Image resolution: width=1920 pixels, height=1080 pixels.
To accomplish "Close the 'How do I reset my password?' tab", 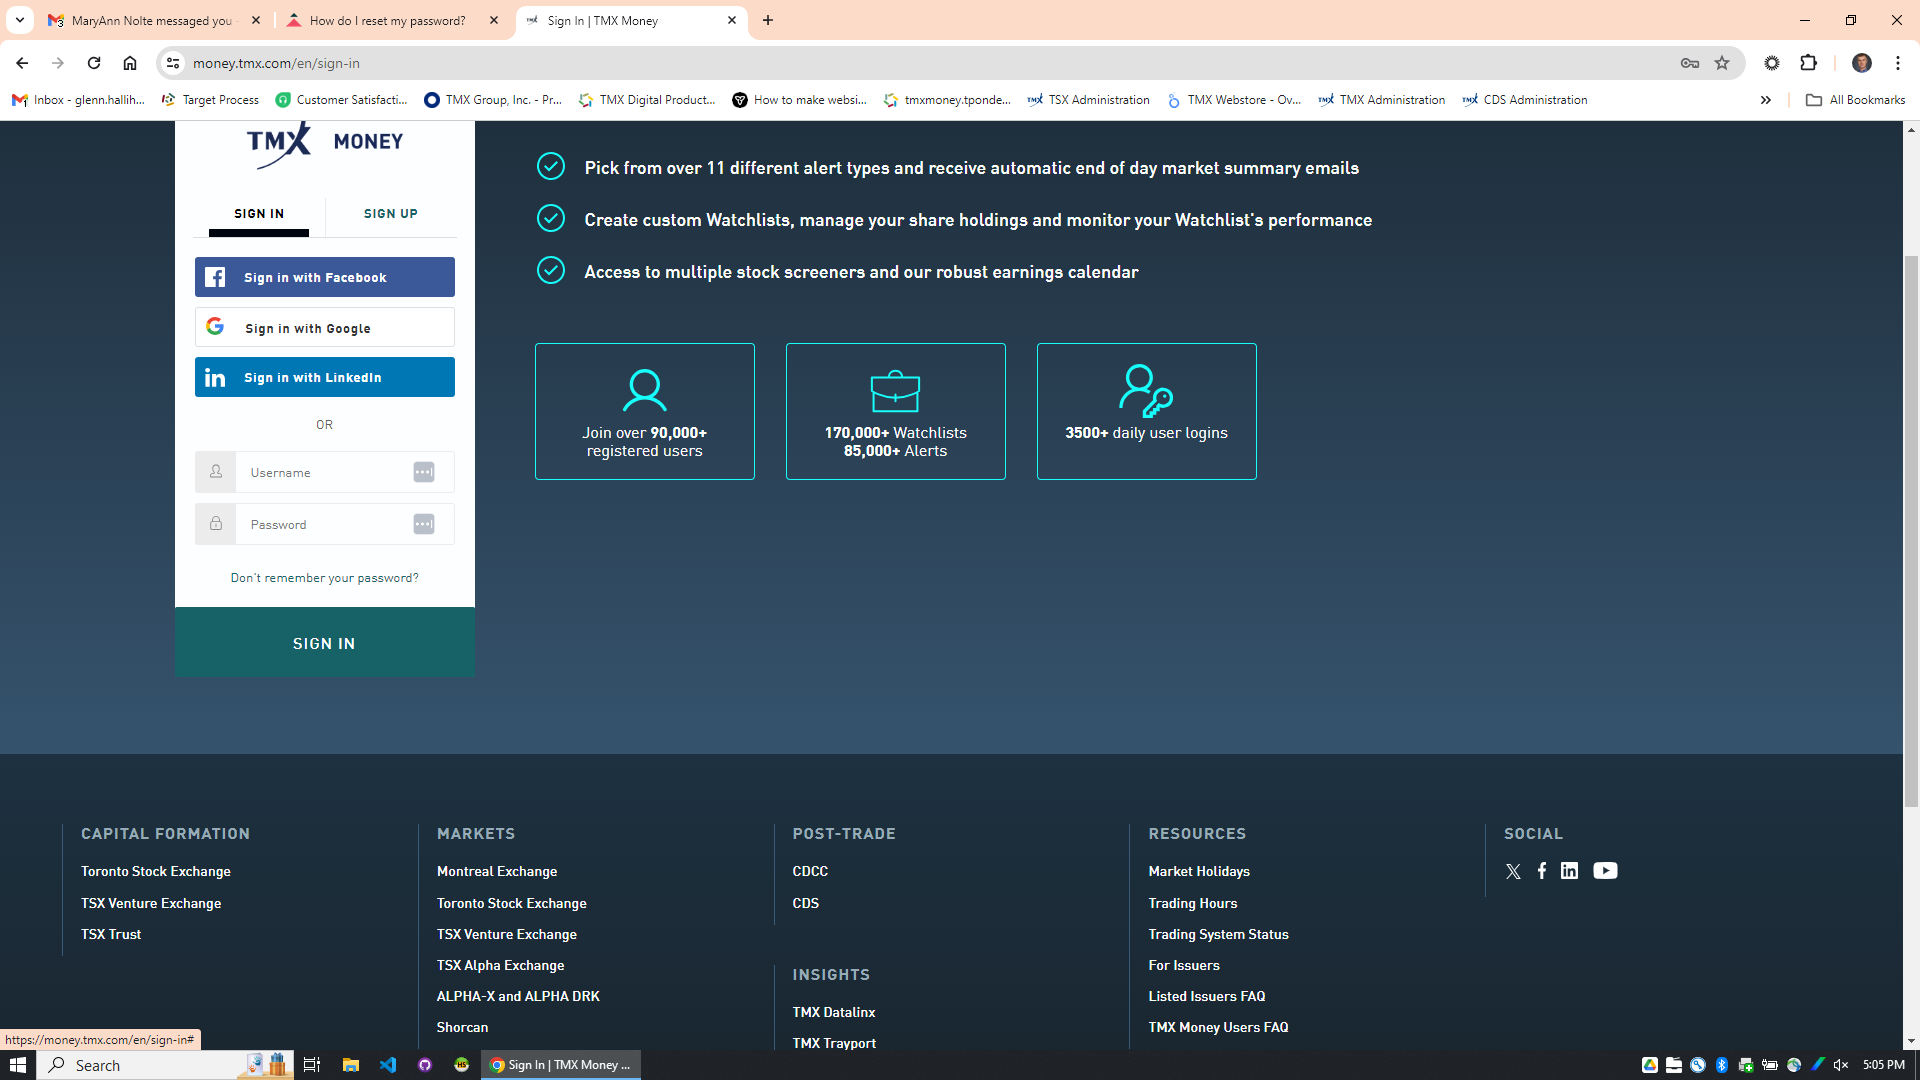I will [494, 20].
